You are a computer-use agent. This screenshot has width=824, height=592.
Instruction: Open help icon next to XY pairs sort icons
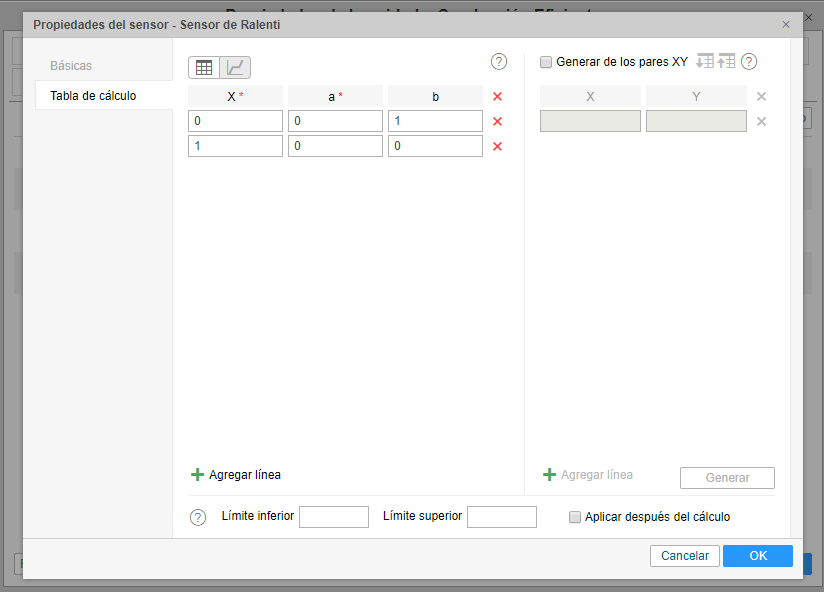749,62
